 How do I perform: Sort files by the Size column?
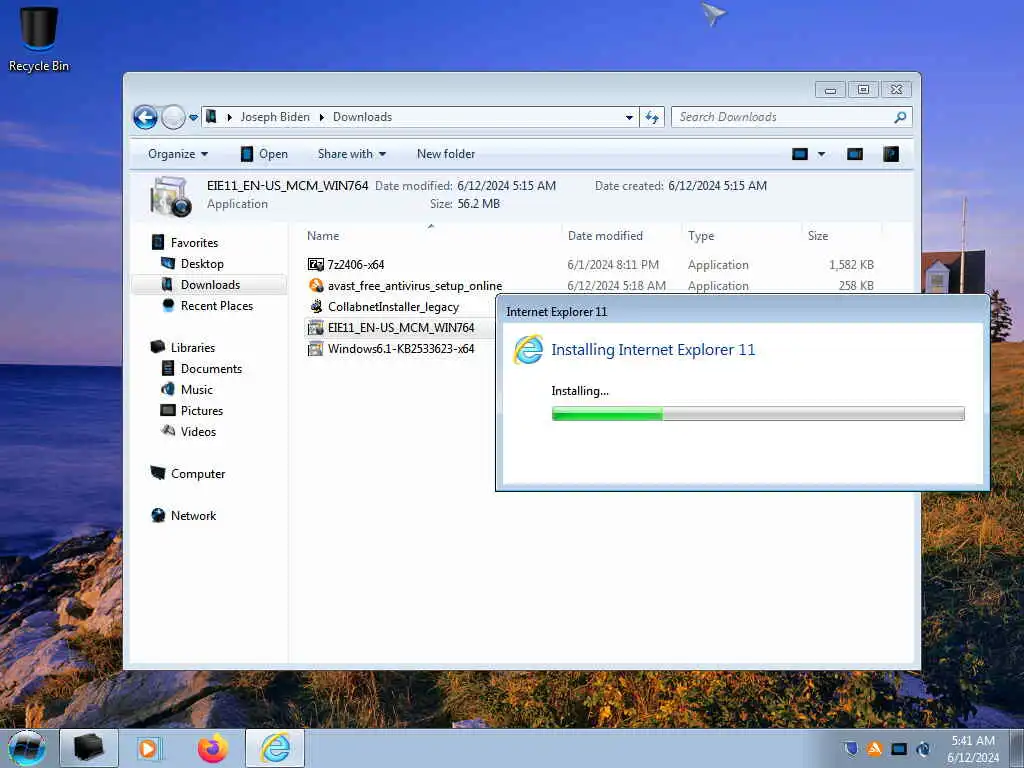818,236
